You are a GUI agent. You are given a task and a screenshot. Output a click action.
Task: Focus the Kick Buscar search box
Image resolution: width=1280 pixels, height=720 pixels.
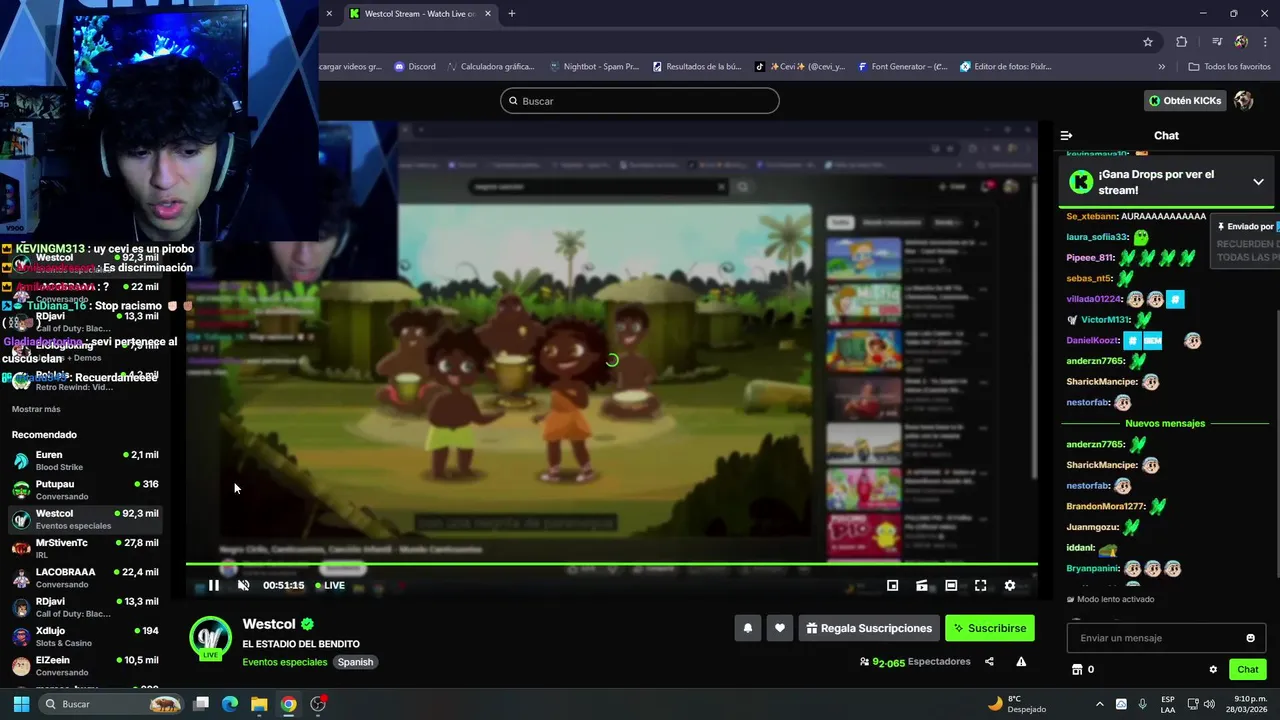tap(639, 101)
